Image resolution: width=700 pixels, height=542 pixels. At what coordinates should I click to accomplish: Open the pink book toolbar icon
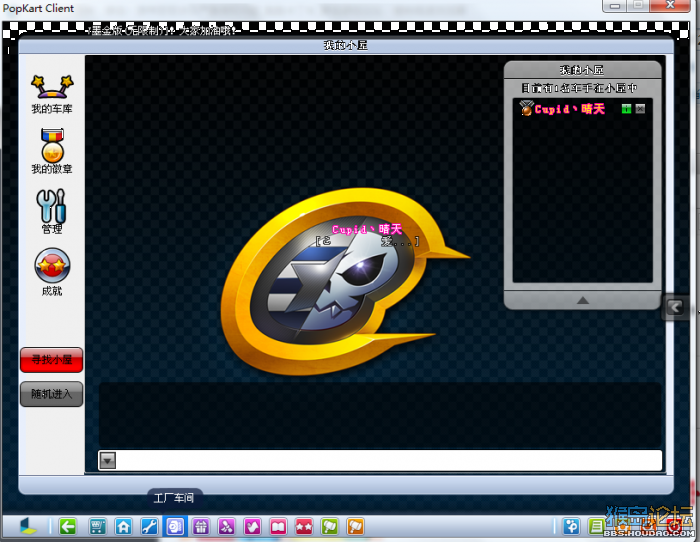(x=278, y=527)
